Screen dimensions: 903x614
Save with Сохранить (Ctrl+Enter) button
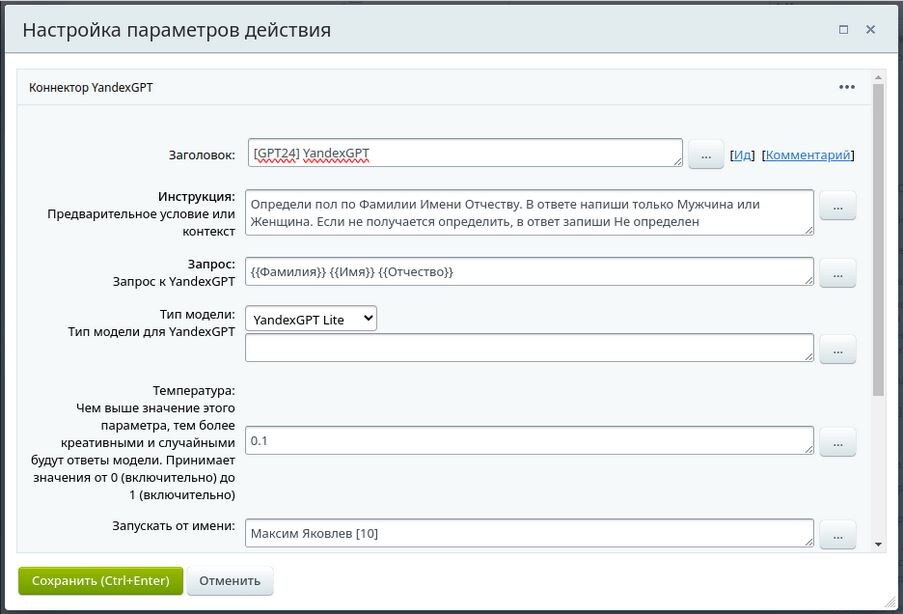(101, 581)
